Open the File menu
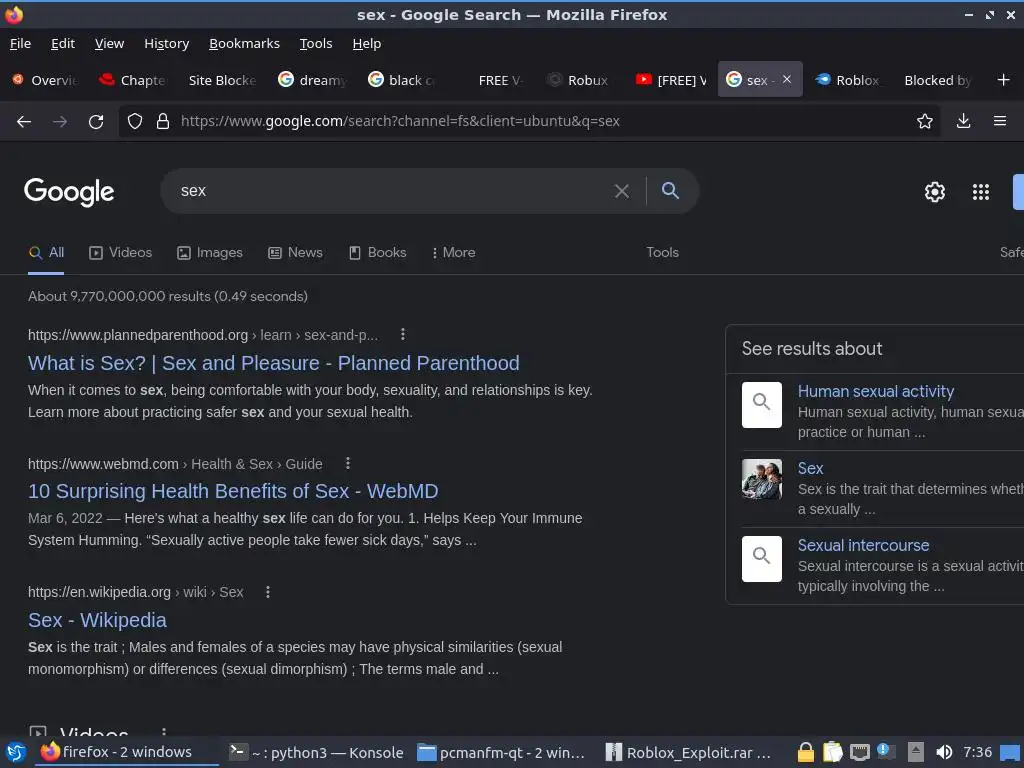This screenshot has height=768, width=1024. 20,44
